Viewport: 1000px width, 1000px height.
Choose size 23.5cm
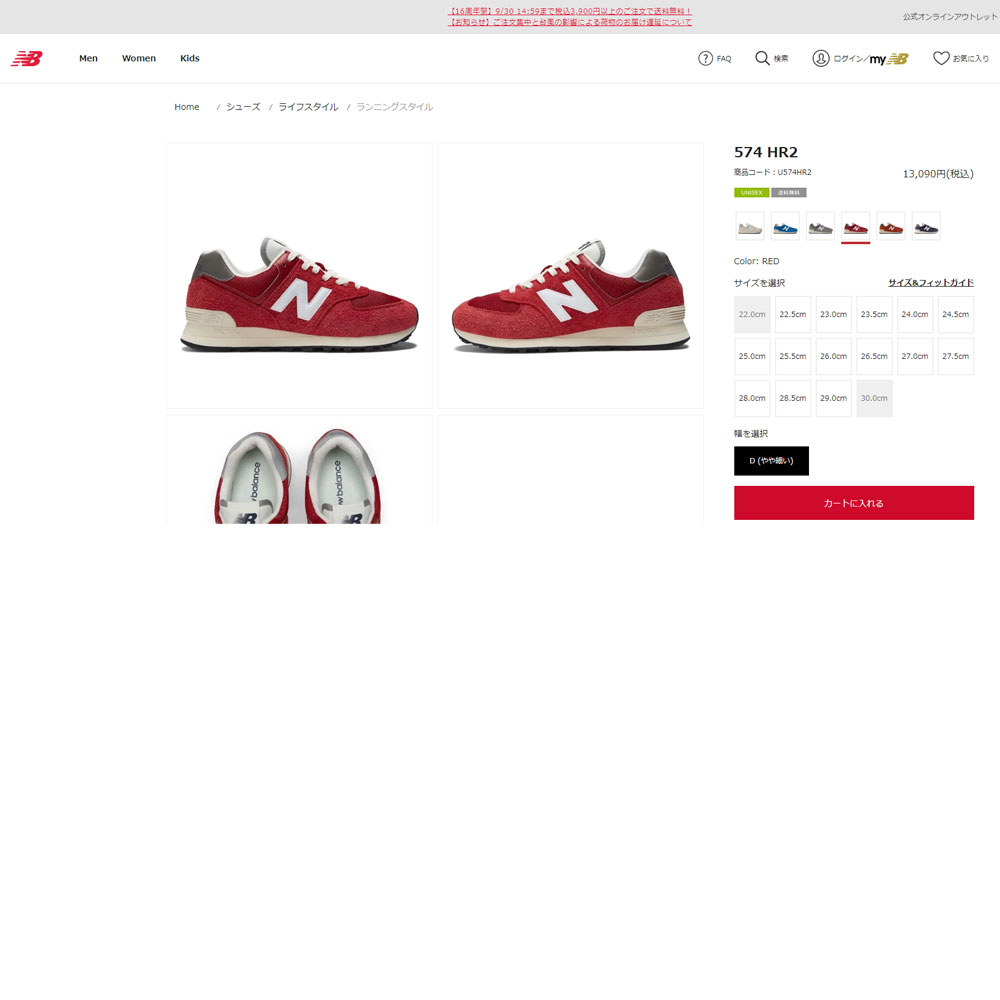click(x=874, y=314)
